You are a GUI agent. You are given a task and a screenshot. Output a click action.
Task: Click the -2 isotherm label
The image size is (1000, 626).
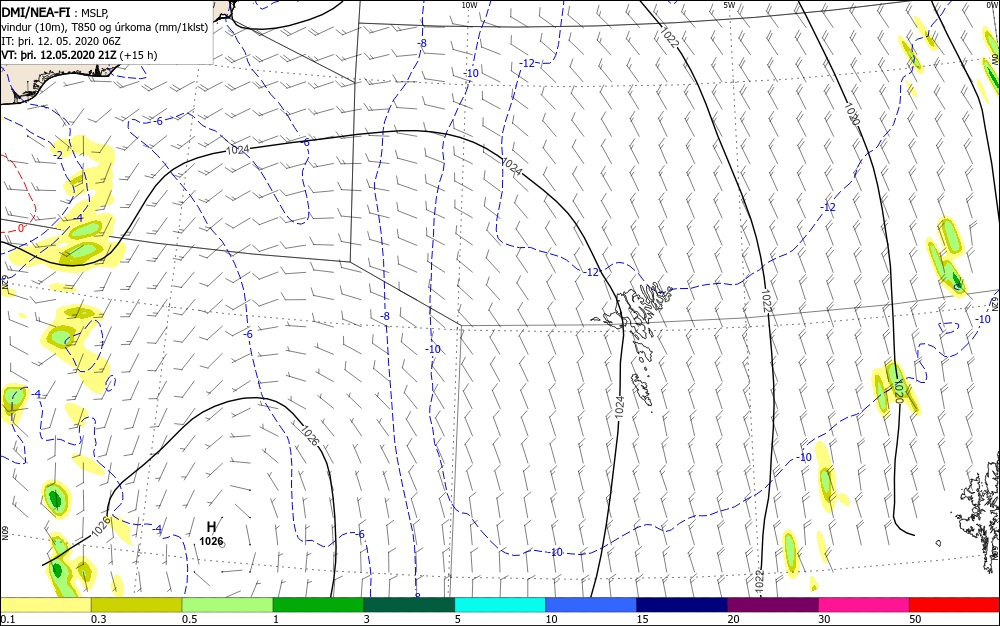click(x=58, y=155)
